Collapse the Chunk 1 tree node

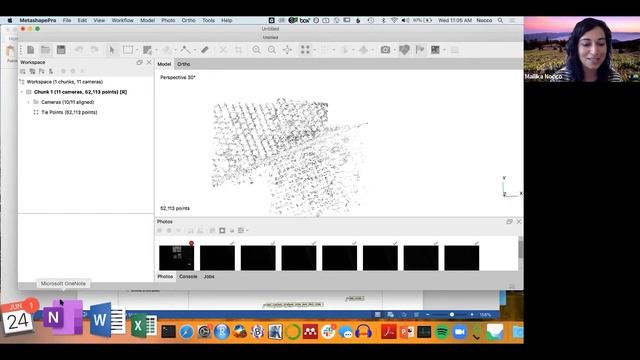[22, 92]
